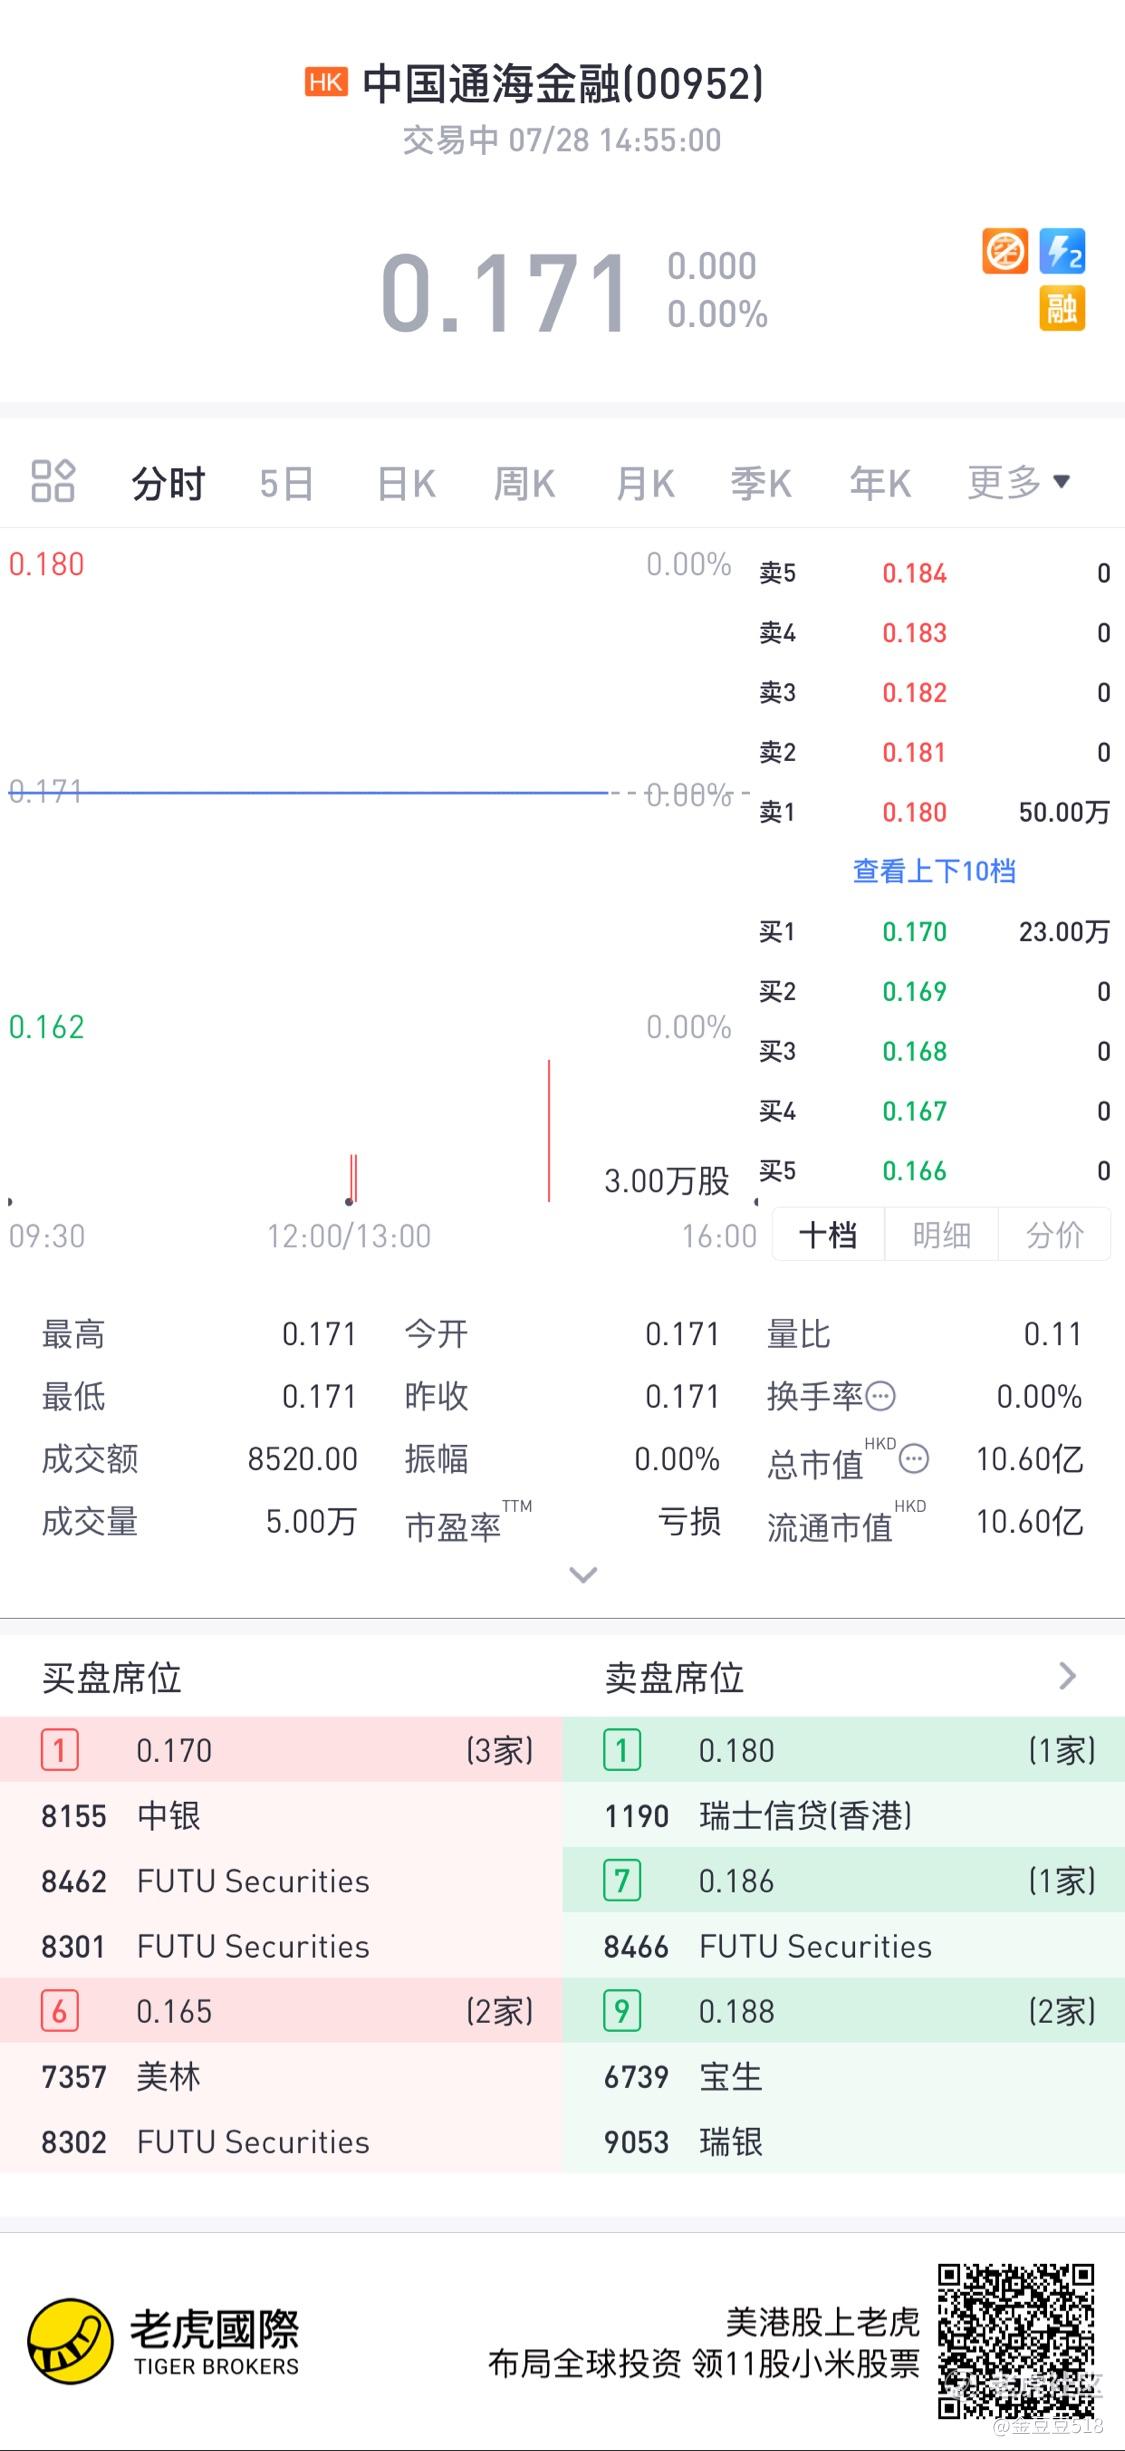Tap the 12:00/13:00 marker dot on chart

pos(349,1201)
